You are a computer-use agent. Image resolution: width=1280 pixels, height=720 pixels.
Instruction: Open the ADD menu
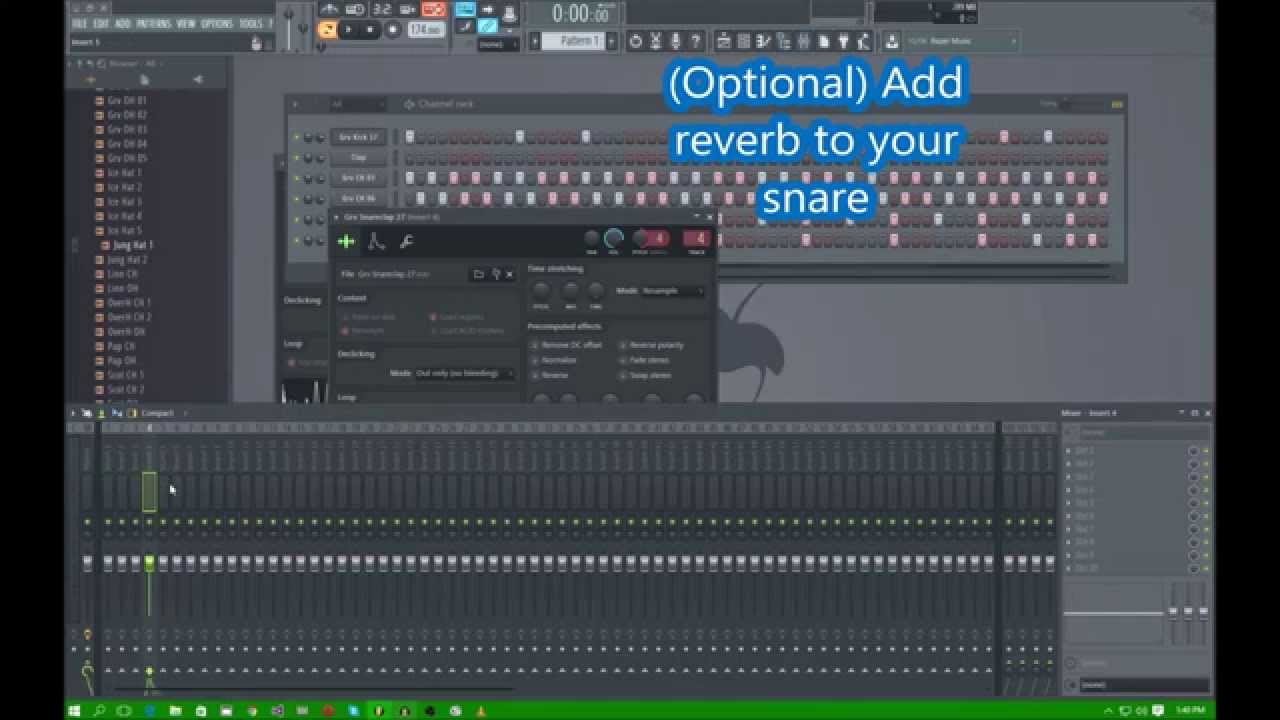[123, 23]
